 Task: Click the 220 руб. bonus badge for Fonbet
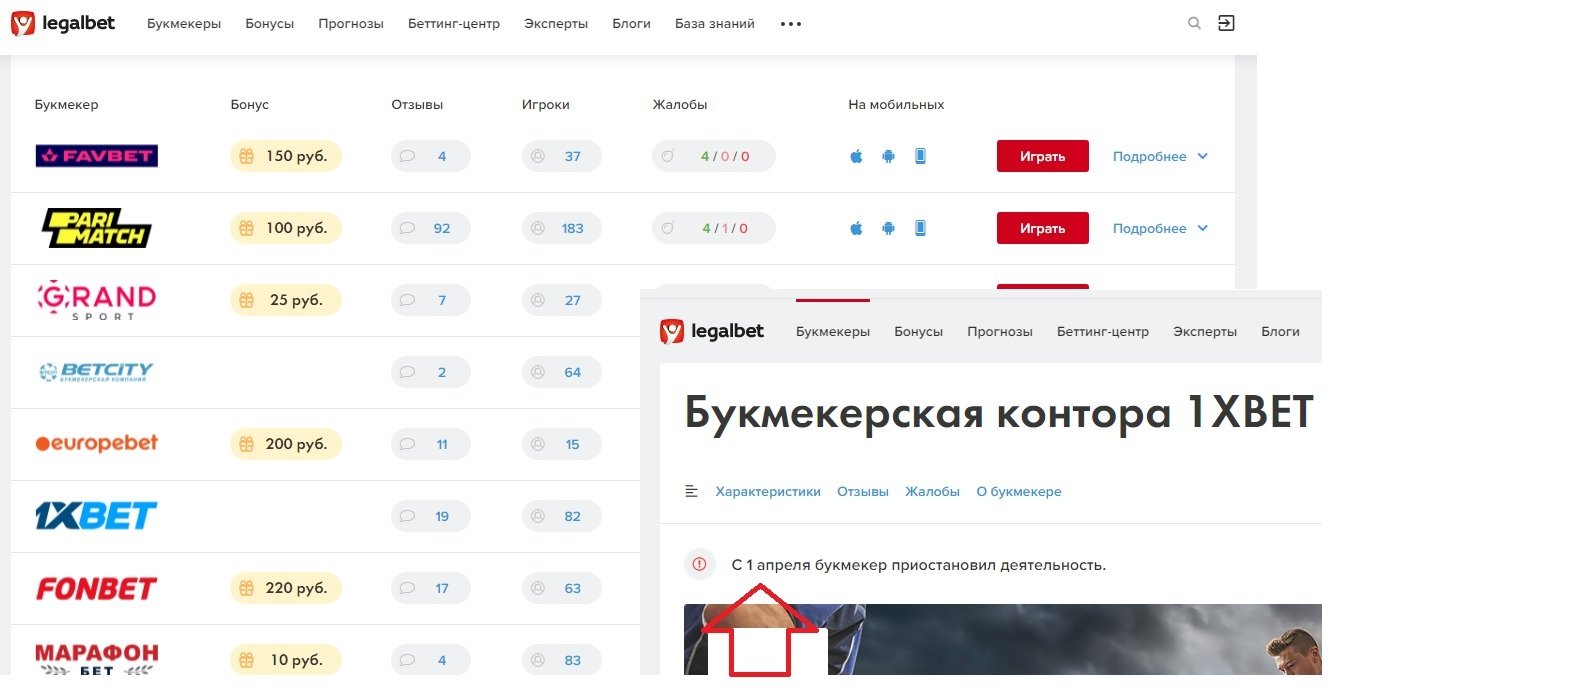pyautogui.click(x=286, y=588)
